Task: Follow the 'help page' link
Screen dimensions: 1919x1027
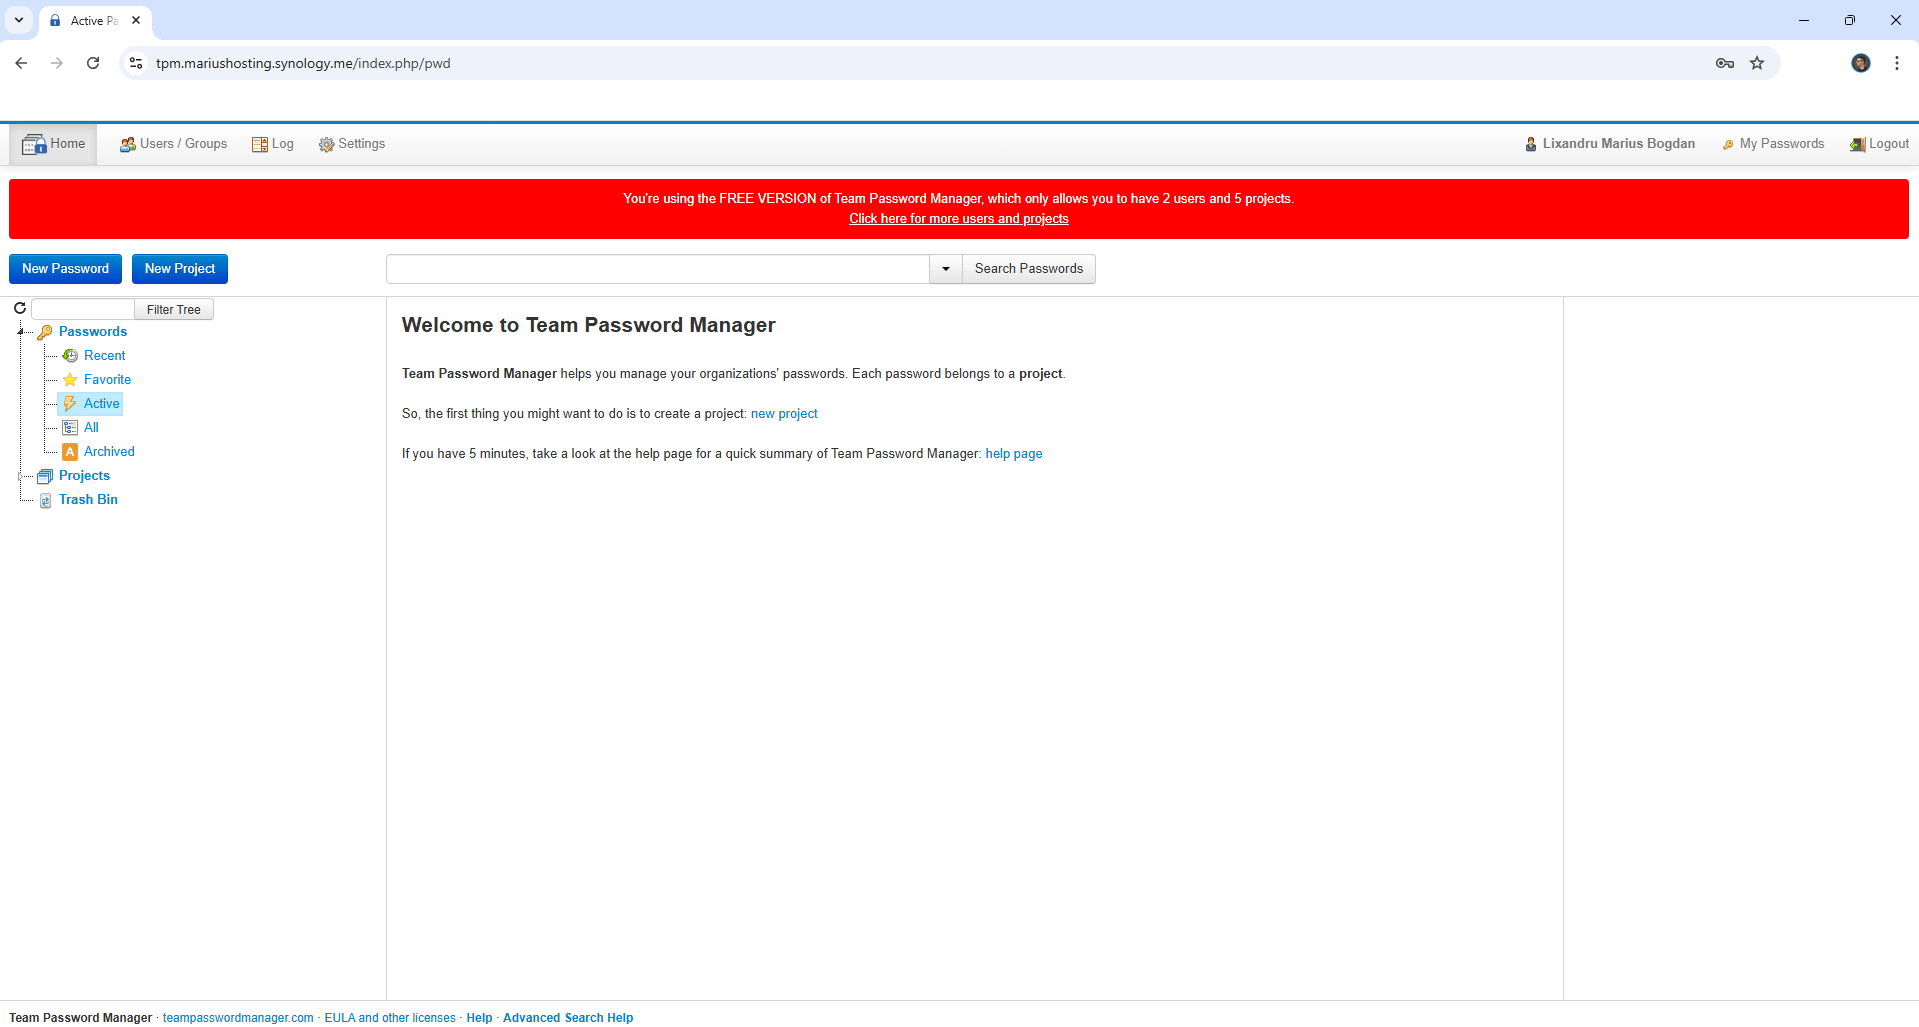Action: tap(1013, 454)
